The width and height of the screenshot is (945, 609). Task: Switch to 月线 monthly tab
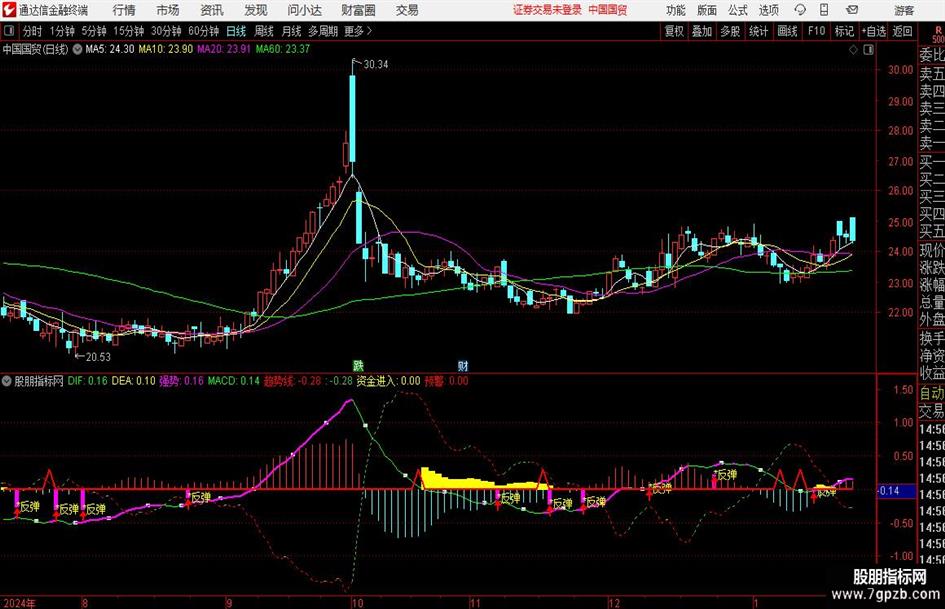[291, 31]
